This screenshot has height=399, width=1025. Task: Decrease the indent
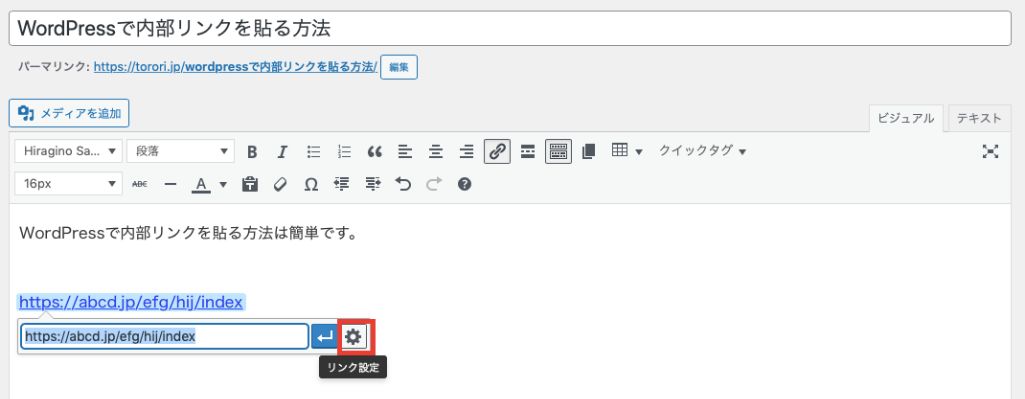pos(341,184)
